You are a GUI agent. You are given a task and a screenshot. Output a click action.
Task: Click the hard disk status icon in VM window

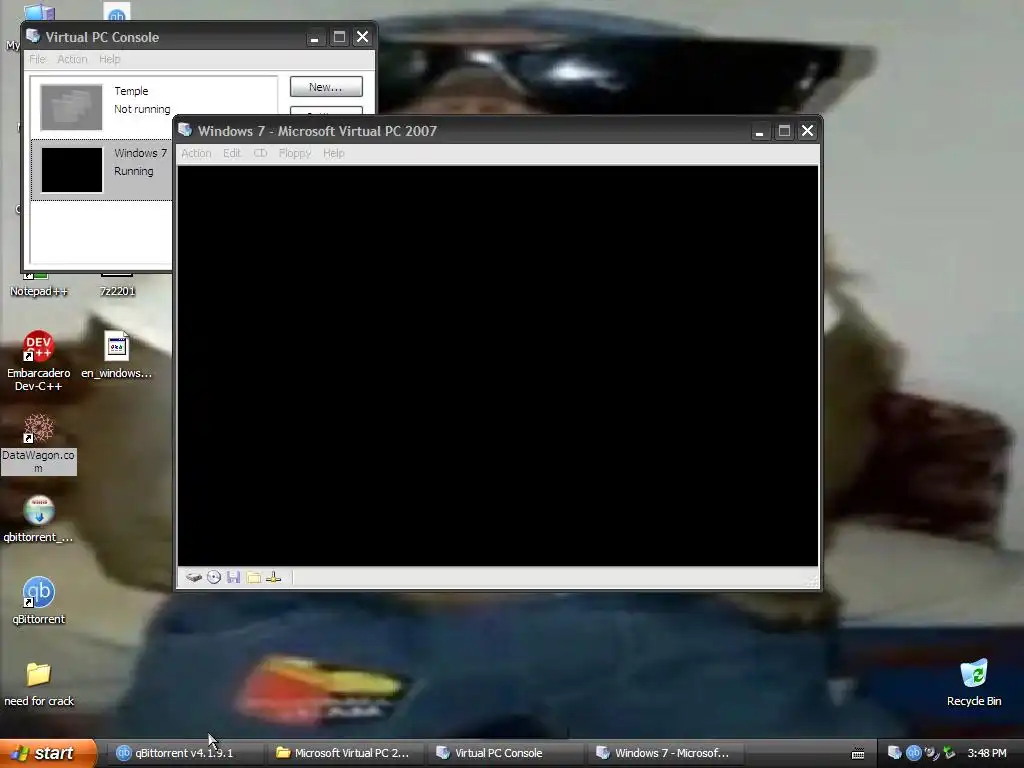click(x=193, y=577)
